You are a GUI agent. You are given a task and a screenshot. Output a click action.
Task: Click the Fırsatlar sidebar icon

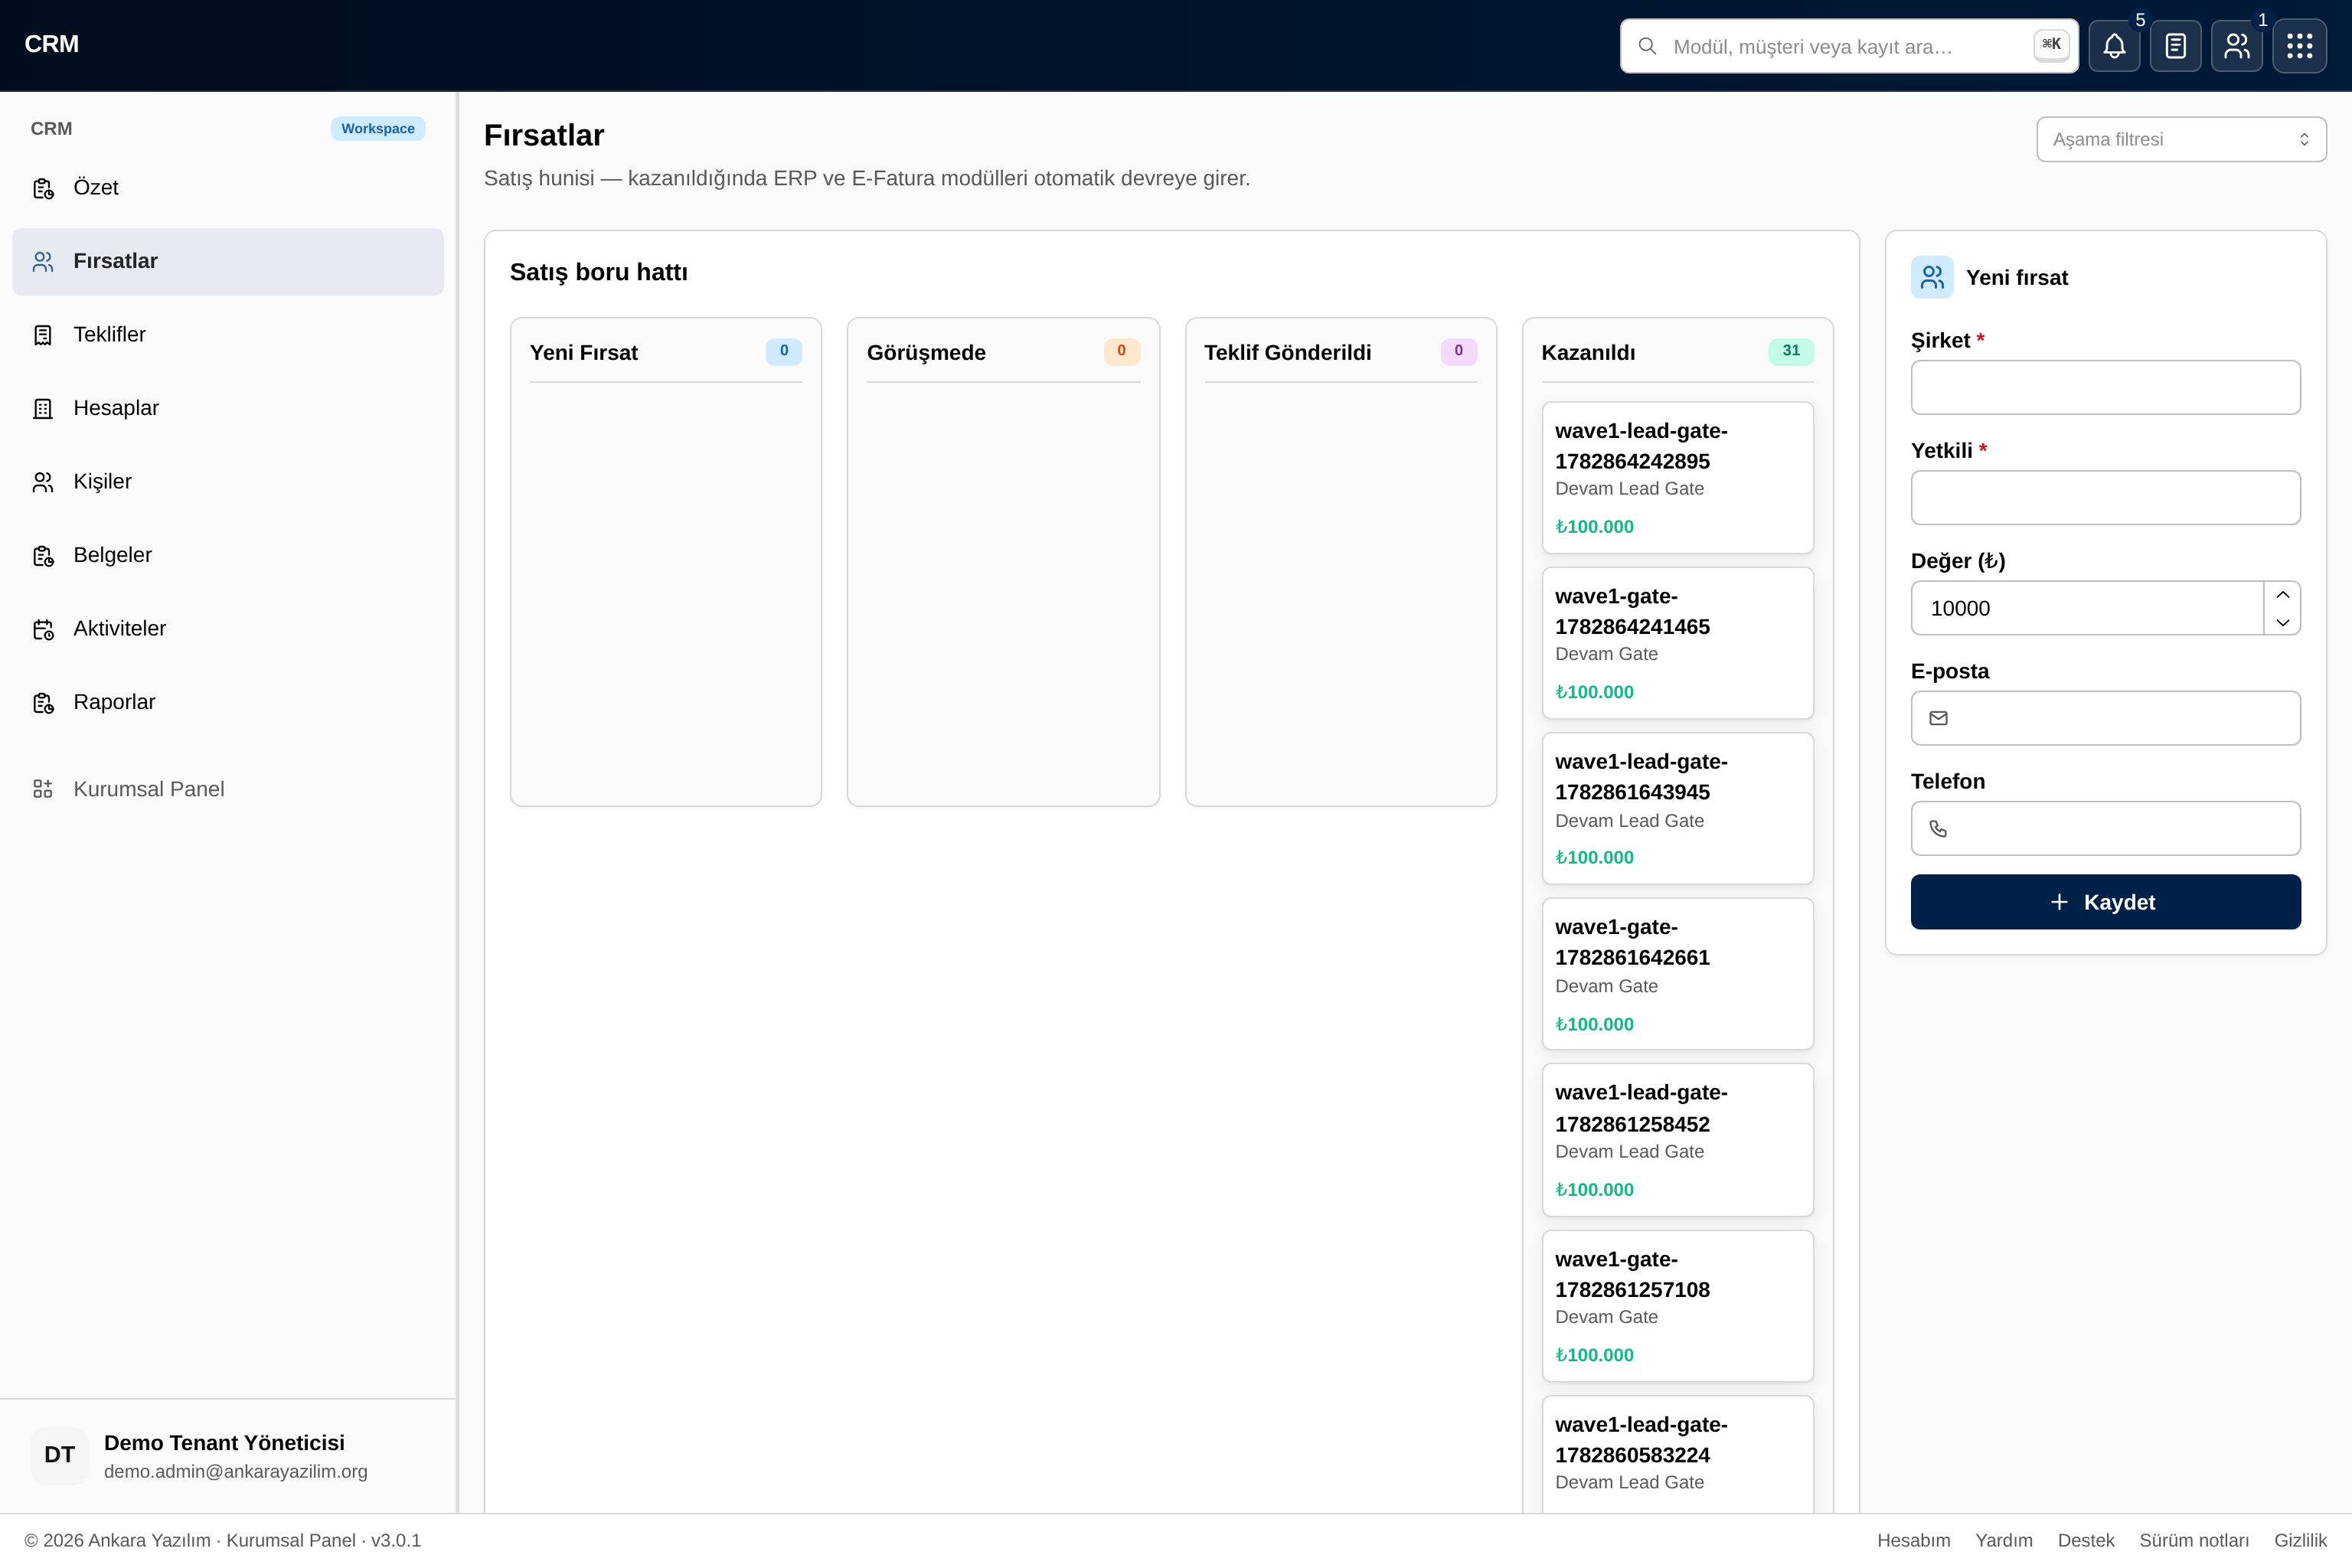[43, 261]
